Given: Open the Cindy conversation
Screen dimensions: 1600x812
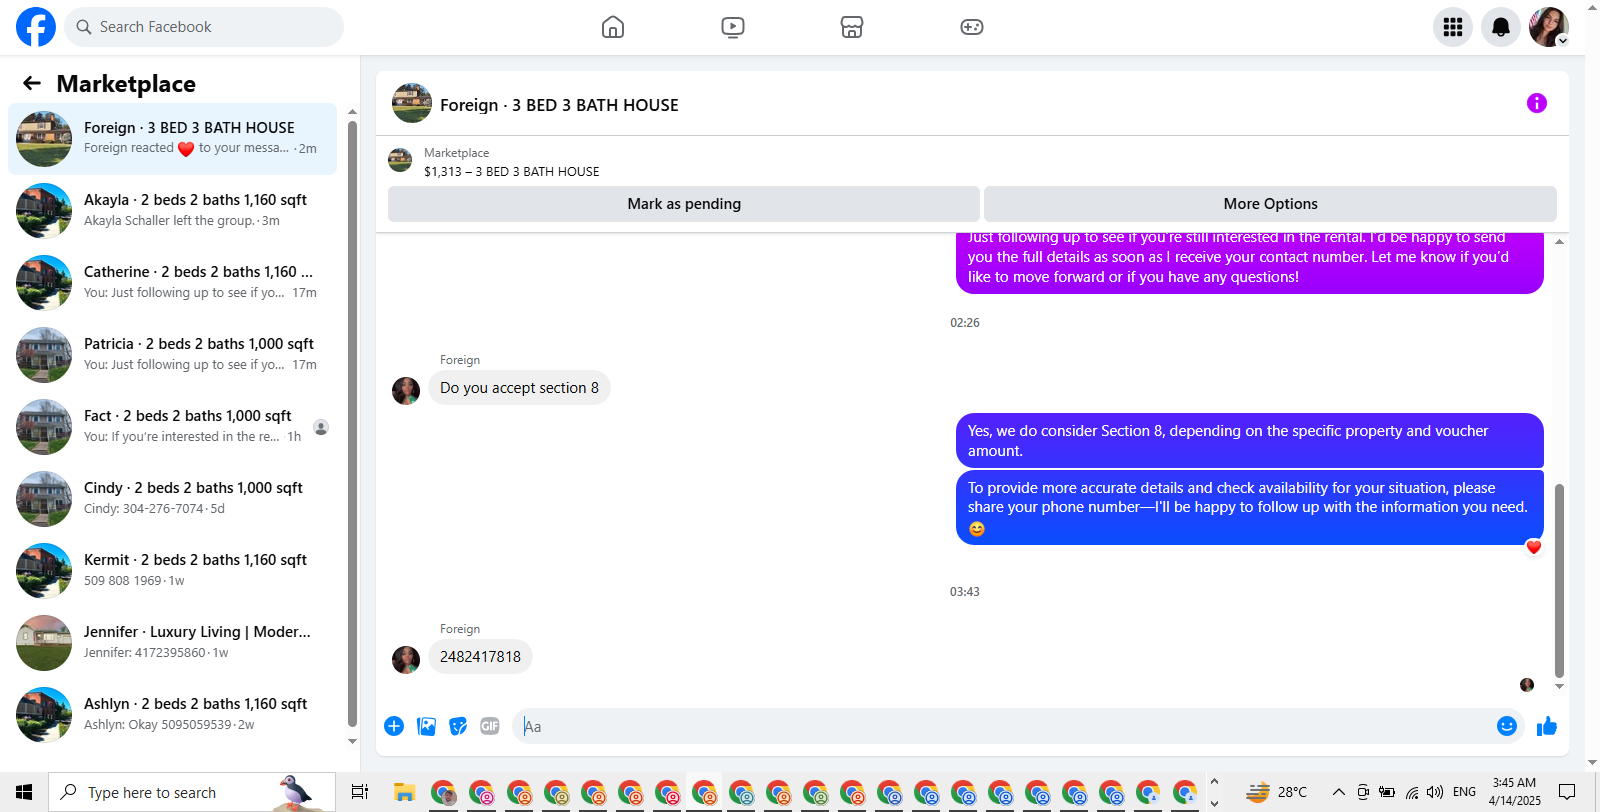Looking at the screenshot, I should pyautogui.click(x=172, y=499).
